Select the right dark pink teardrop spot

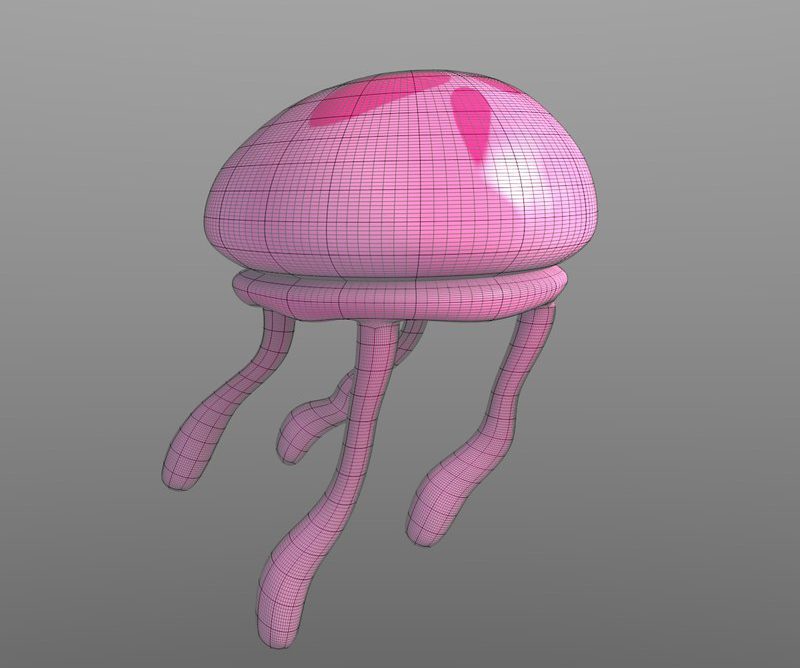pyautogui.click(x=475, y=120)
